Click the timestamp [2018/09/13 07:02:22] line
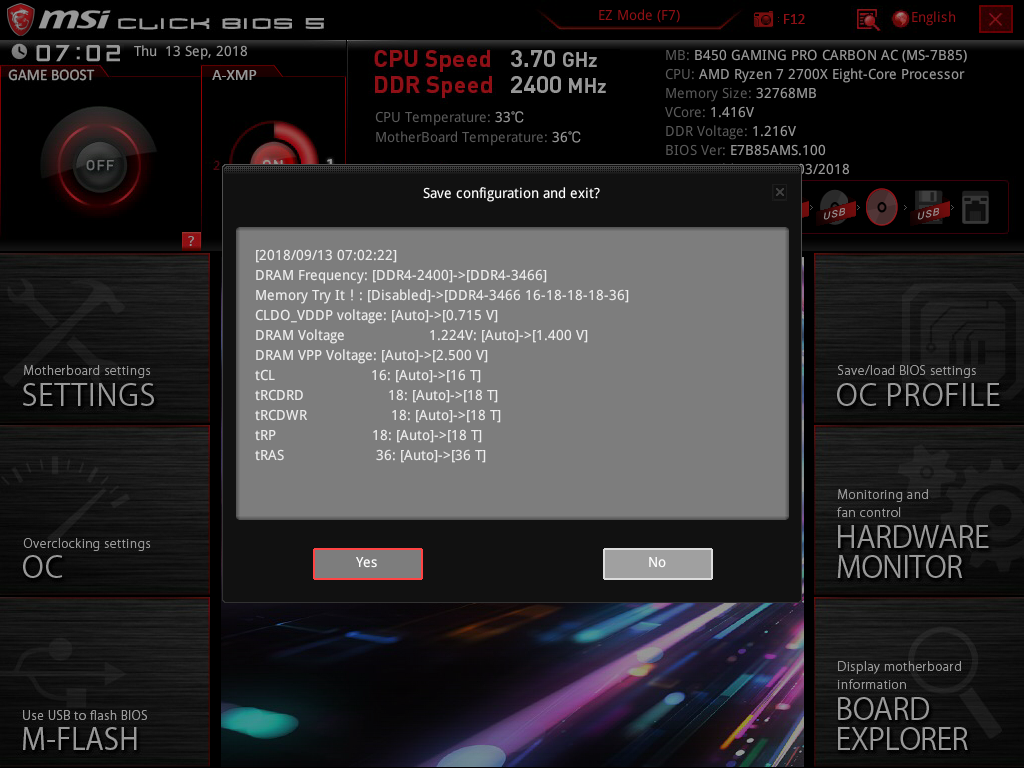1024x768 pixels. point(326,255)
